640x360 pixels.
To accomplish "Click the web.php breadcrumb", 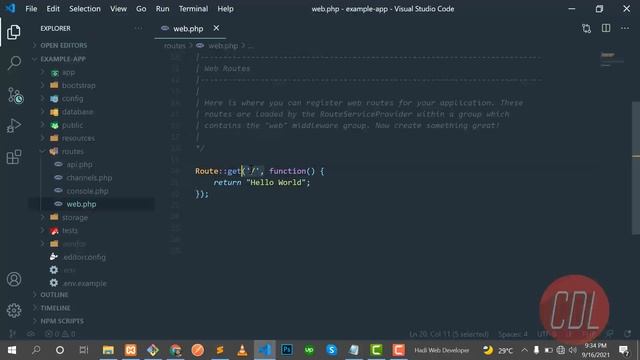I will [223, 46].
